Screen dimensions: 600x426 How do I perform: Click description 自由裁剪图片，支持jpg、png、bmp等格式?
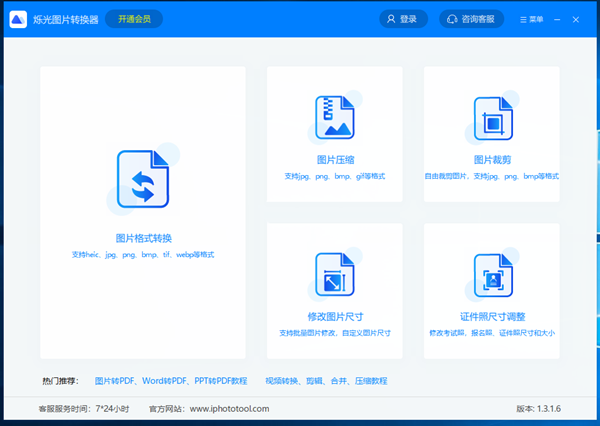tap(492, 176)
